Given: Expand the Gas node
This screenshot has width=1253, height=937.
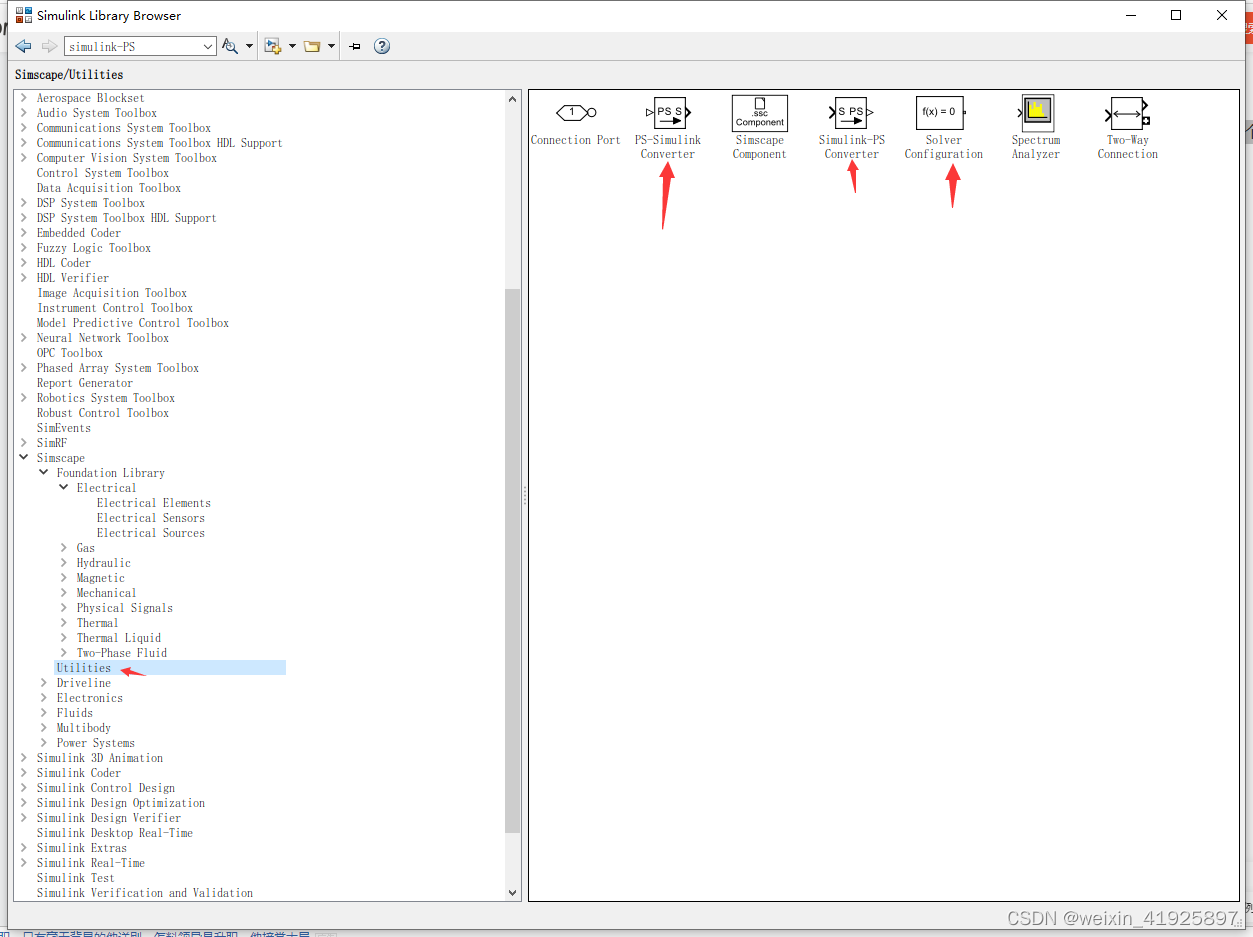Looking at the screenshot, I should tap(64, 548).
